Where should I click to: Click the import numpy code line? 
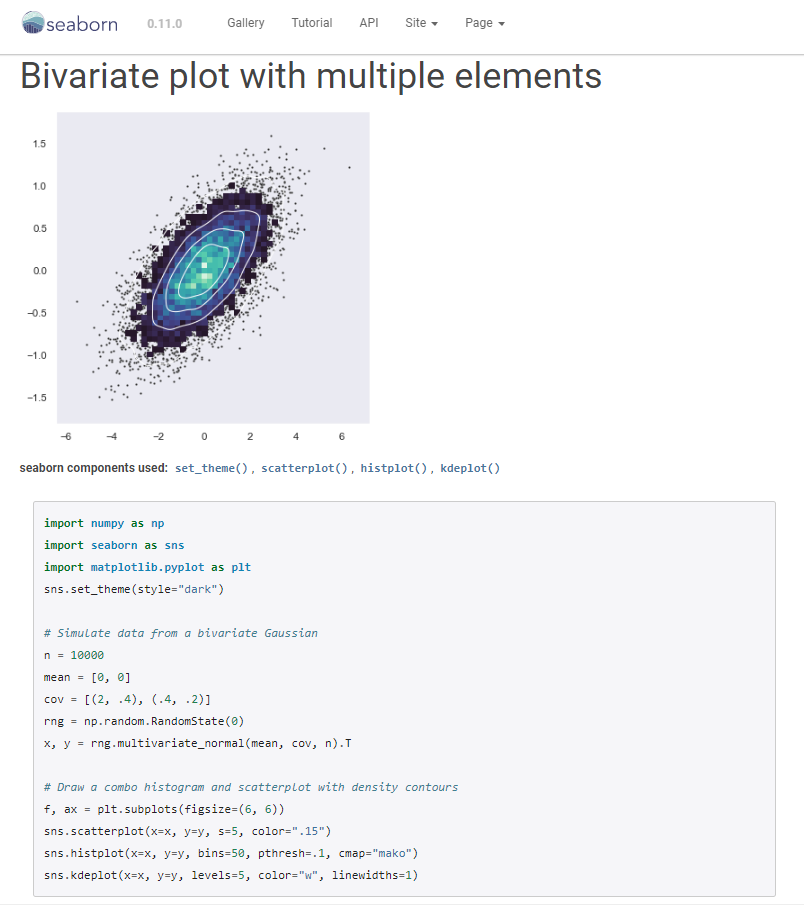(104, 523)
